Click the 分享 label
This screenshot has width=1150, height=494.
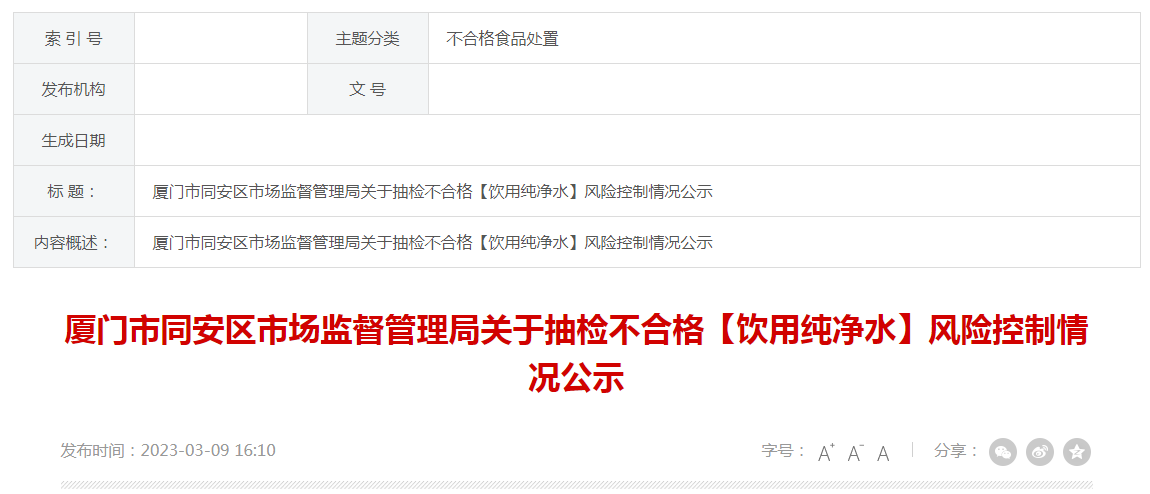(x=956, y=451)
